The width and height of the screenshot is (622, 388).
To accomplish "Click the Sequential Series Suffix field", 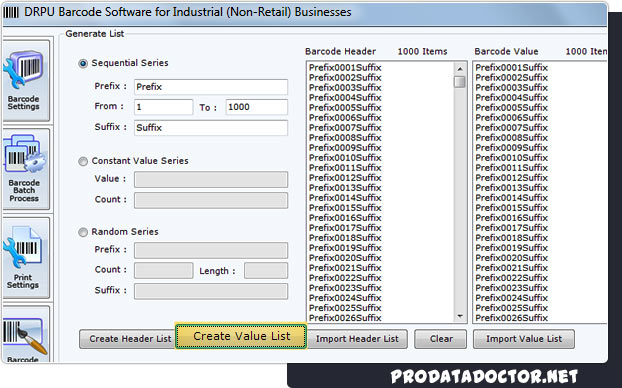I will pyautogui.click(x=211, y=128).
